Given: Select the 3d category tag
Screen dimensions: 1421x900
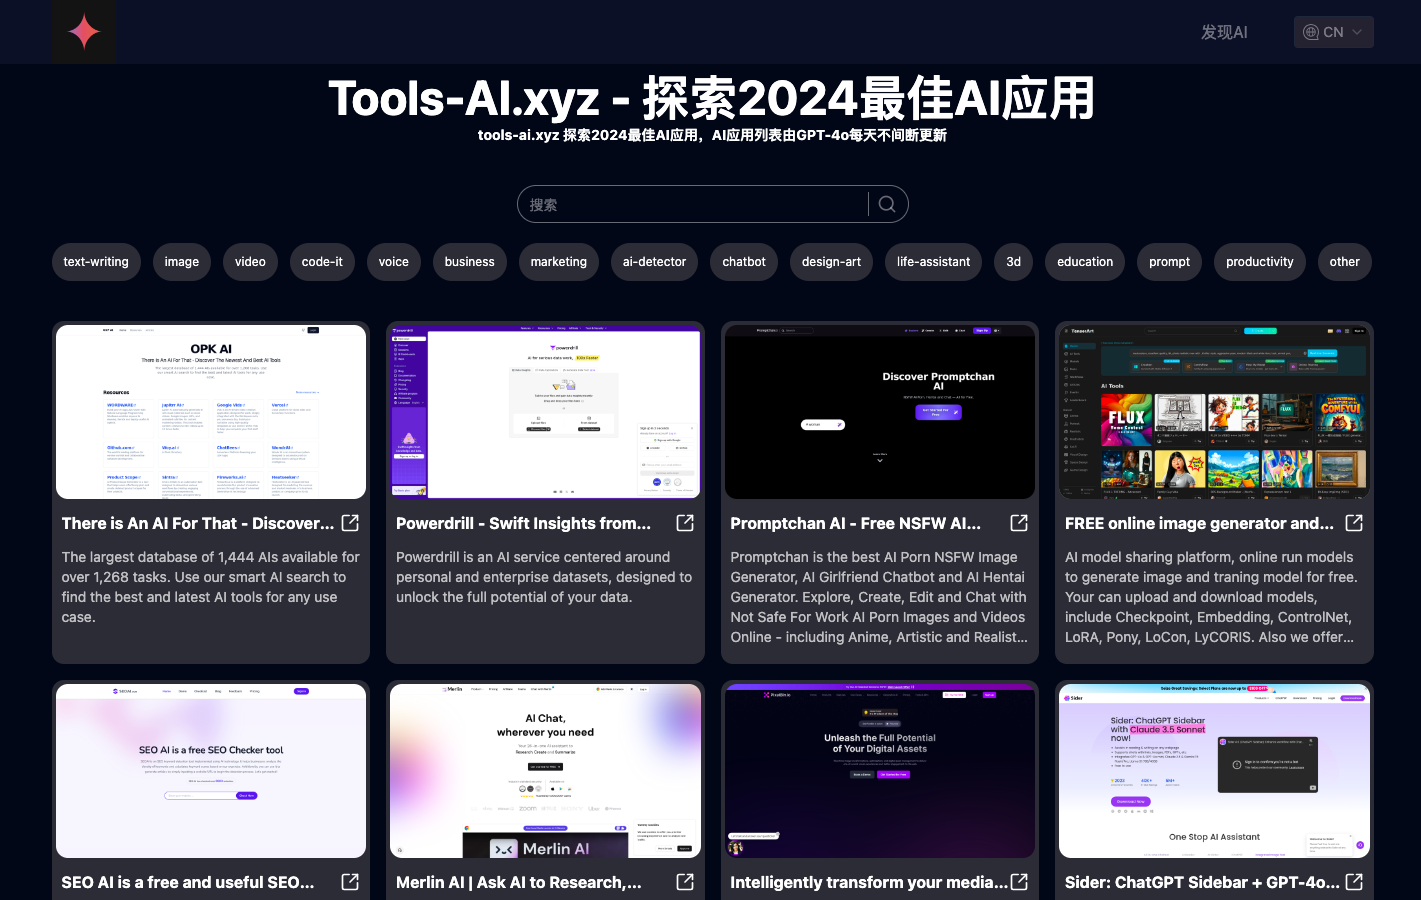Looking at the screenshot, I should tap(1014, 262).
